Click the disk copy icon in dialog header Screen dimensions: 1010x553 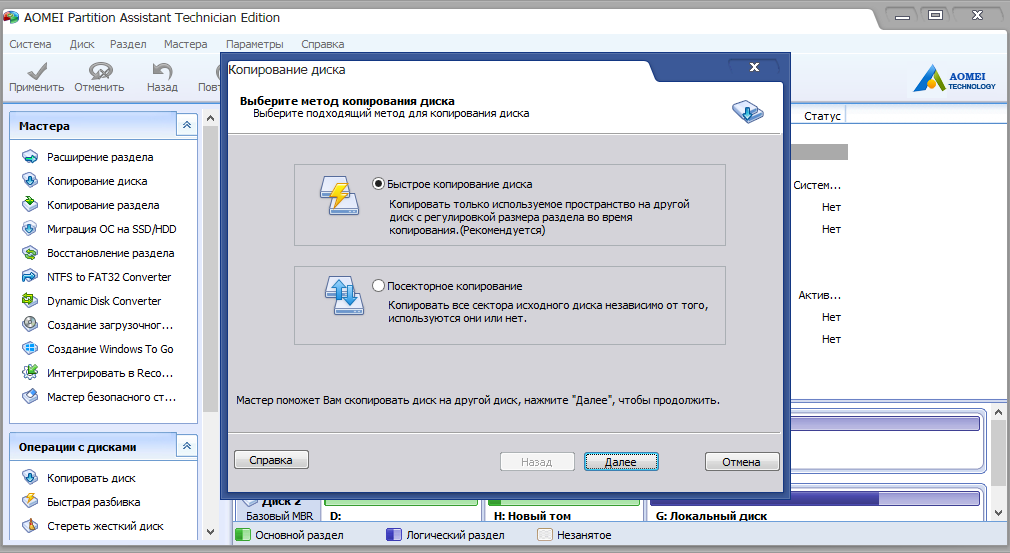click(748, 111)
